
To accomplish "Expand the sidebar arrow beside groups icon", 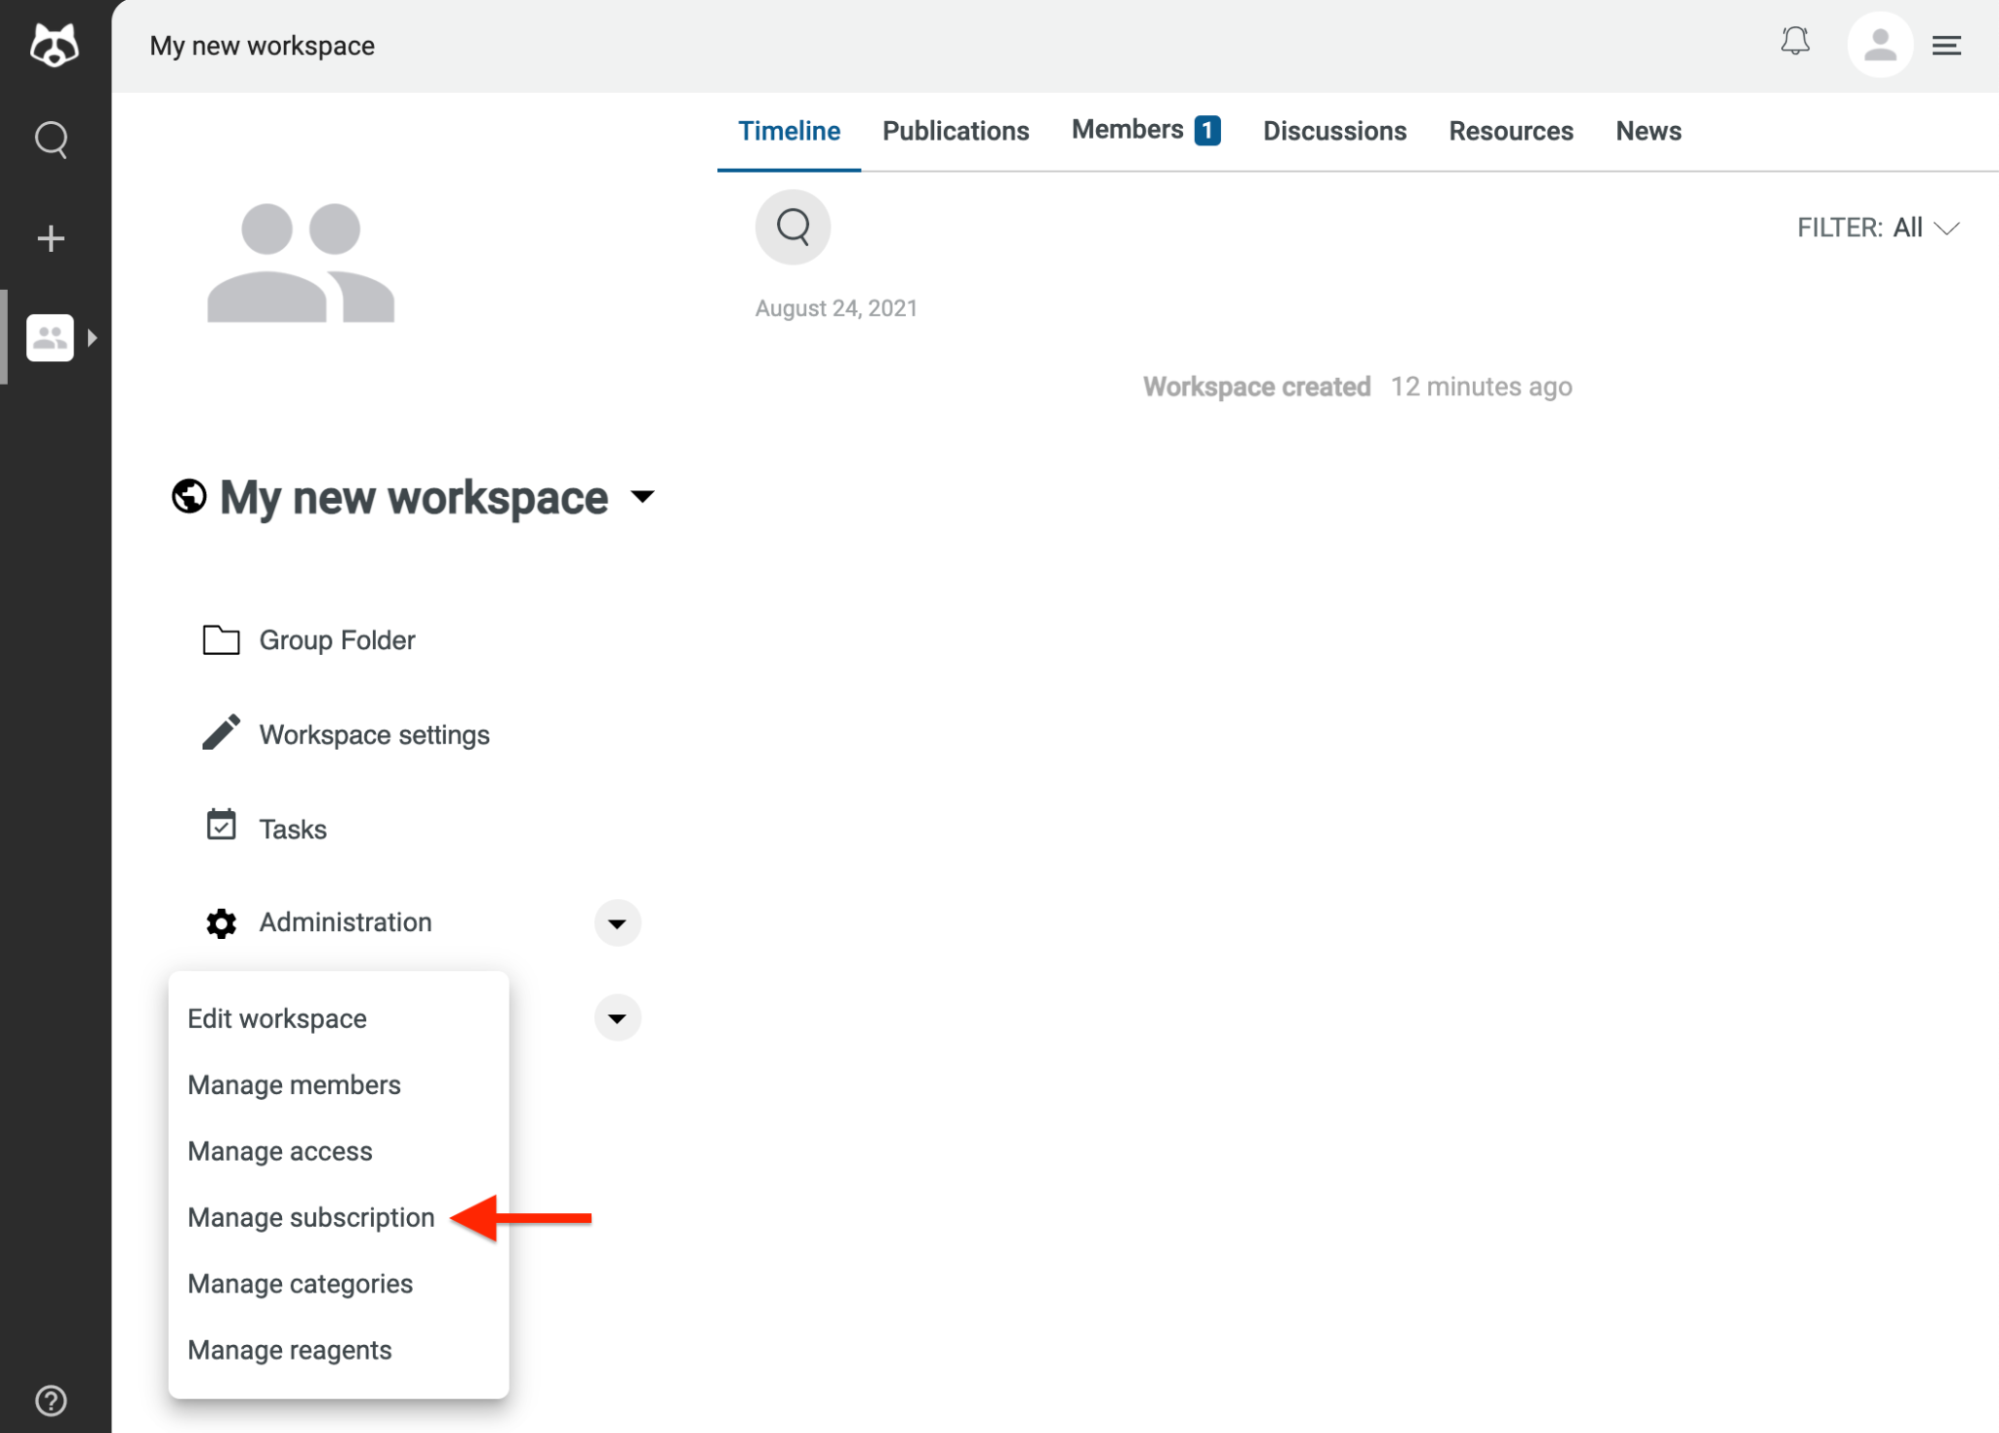I will pos(92,338).
